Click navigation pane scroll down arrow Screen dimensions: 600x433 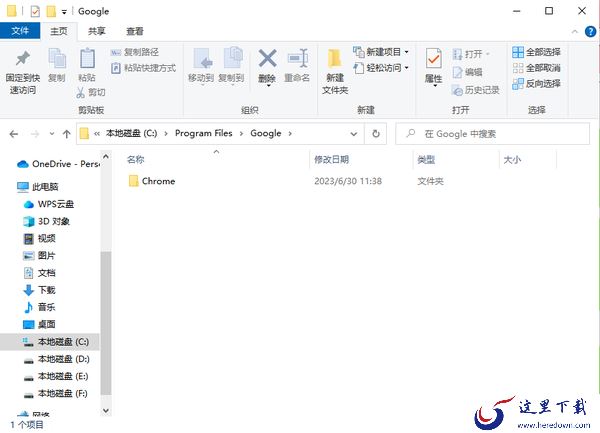[x=106, y=410]
